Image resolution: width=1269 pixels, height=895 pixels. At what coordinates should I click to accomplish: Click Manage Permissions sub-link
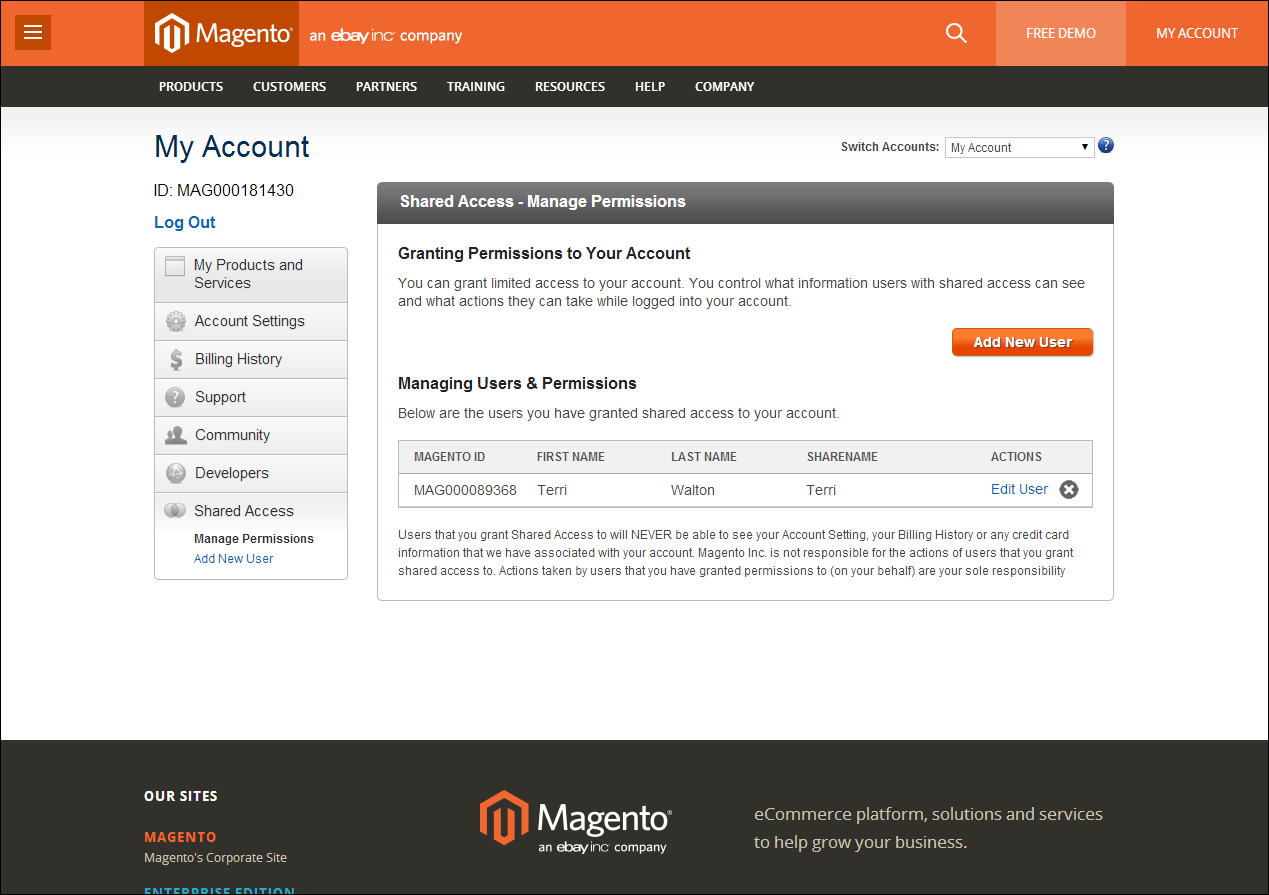point(254,539)
